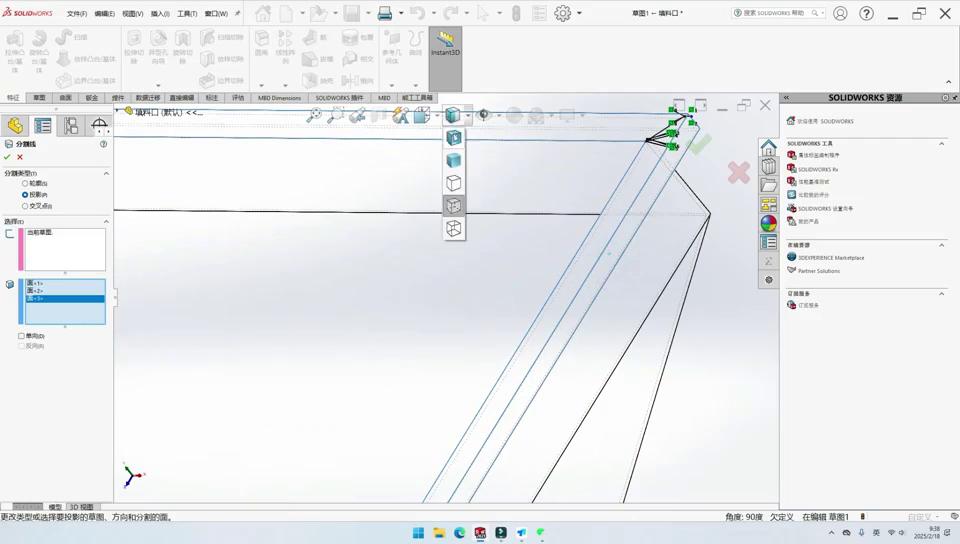Open the 文件(F) menu

tap(77, 14)
